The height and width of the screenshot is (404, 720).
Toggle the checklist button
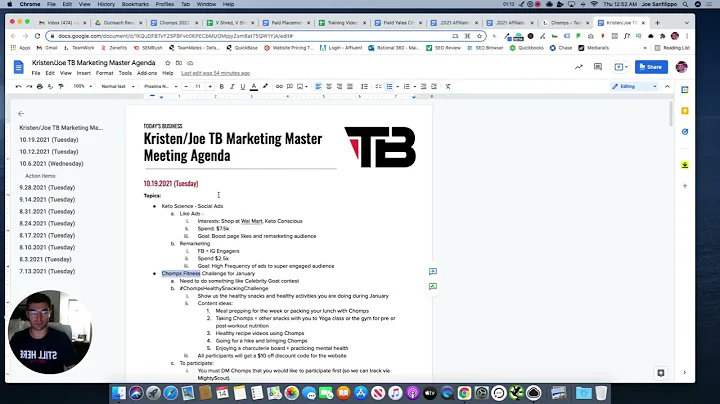[x=378, y=86]
